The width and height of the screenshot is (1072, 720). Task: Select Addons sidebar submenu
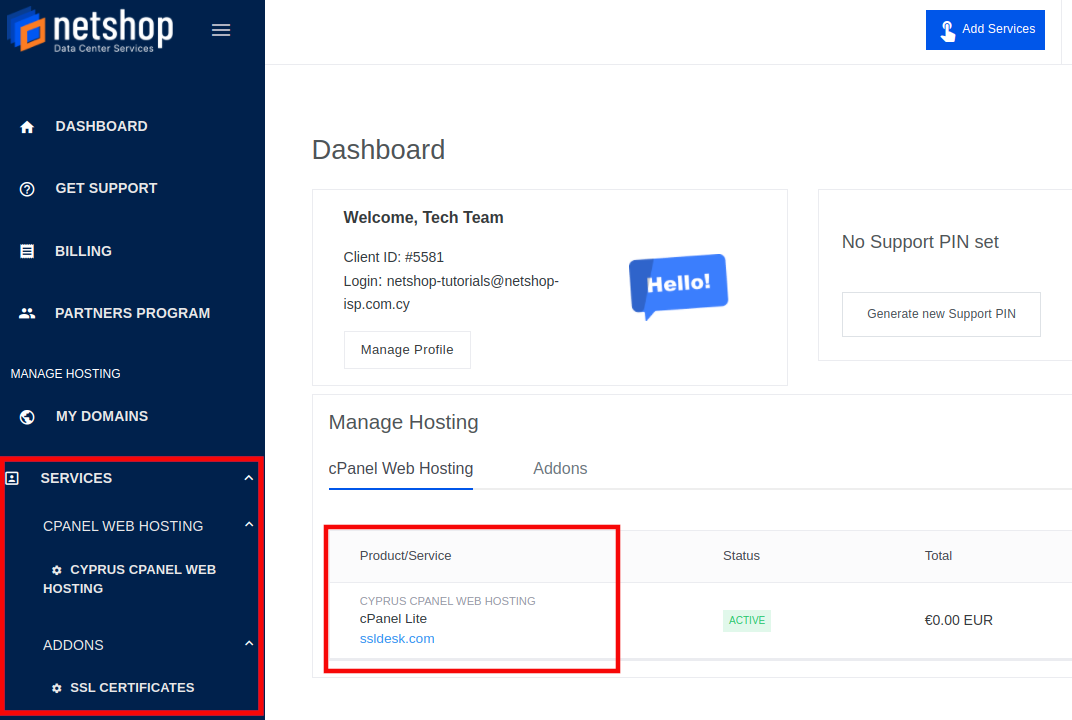click(x=73, y=645)
